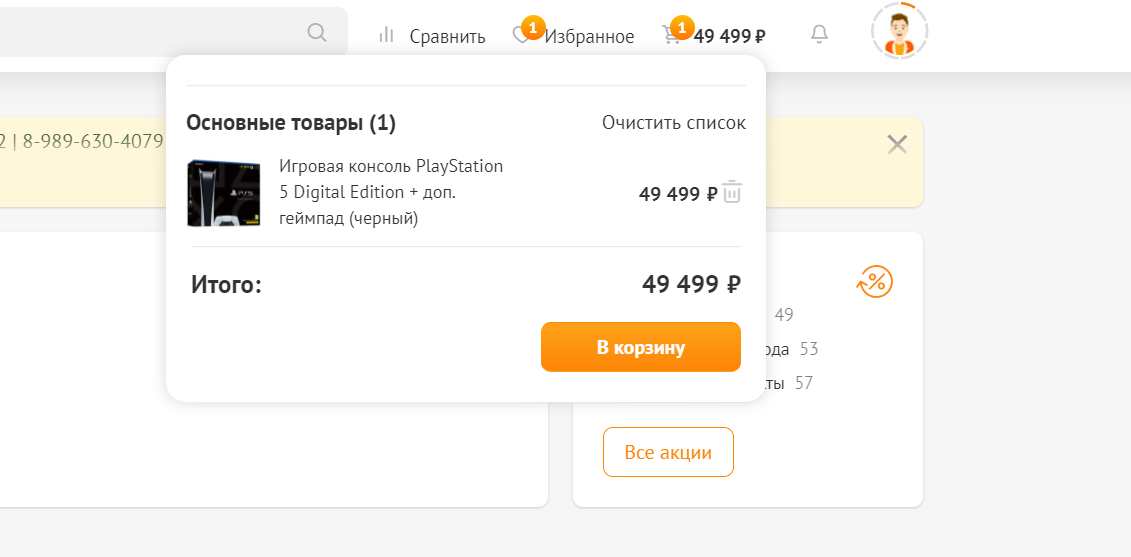This screenshot has width=1131, height=557.
Task: Click "Очистить список" link
Action: pos(673,123)
